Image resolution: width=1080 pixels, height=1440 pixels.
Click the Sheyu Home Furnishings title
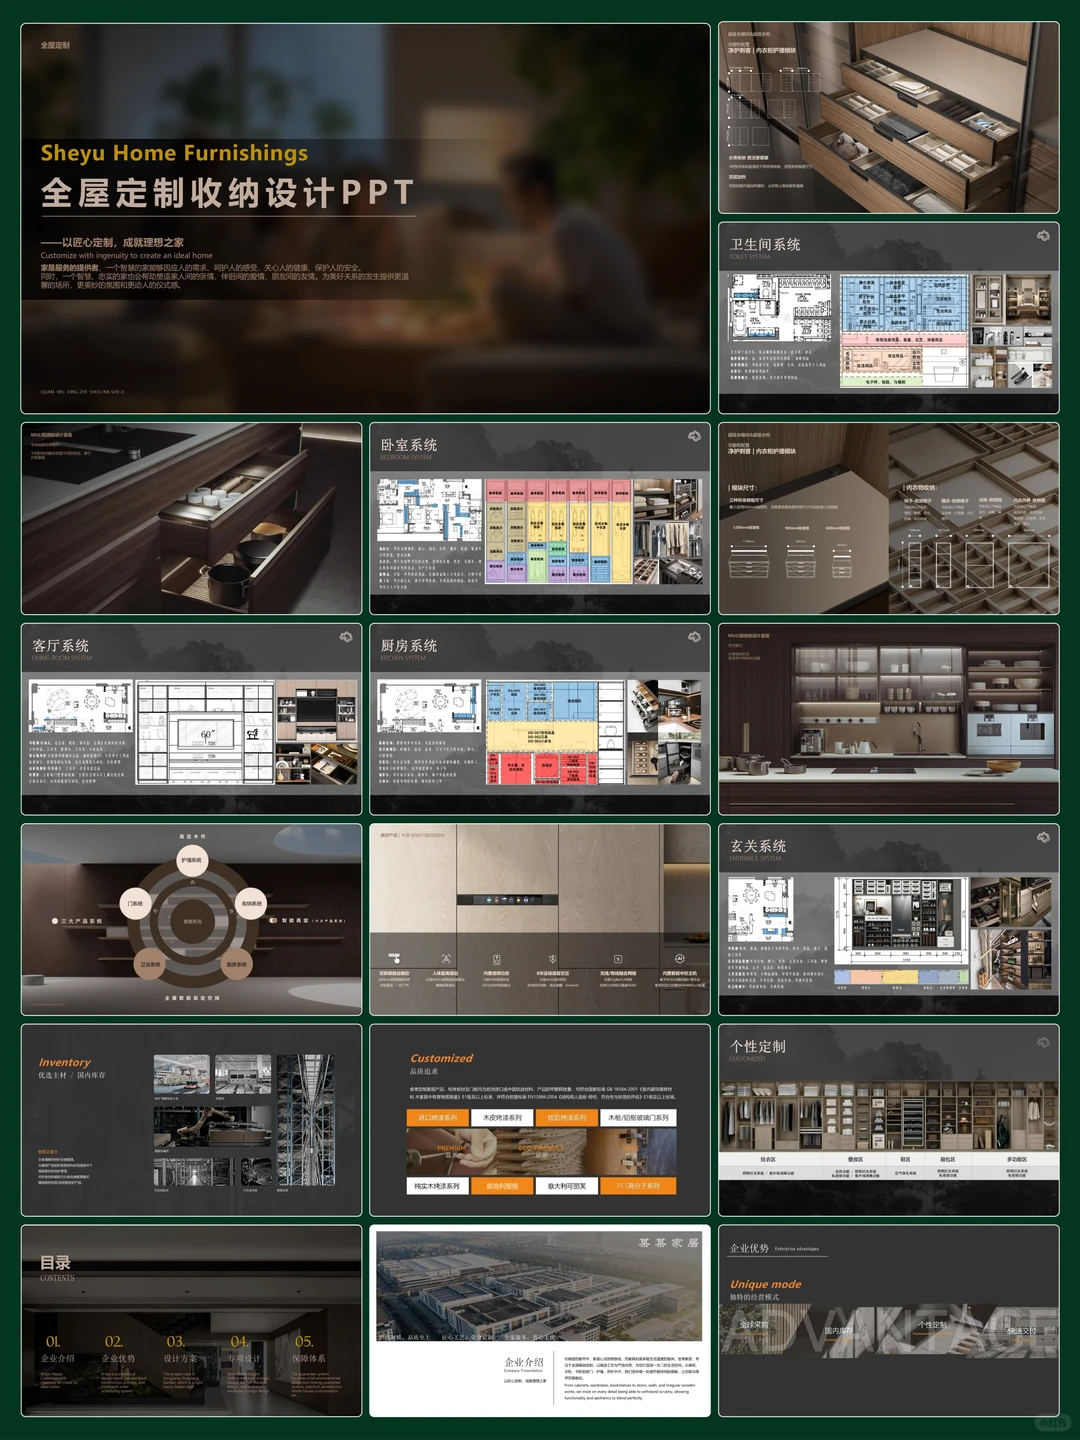pyautogui.click(x=174, y=153)
